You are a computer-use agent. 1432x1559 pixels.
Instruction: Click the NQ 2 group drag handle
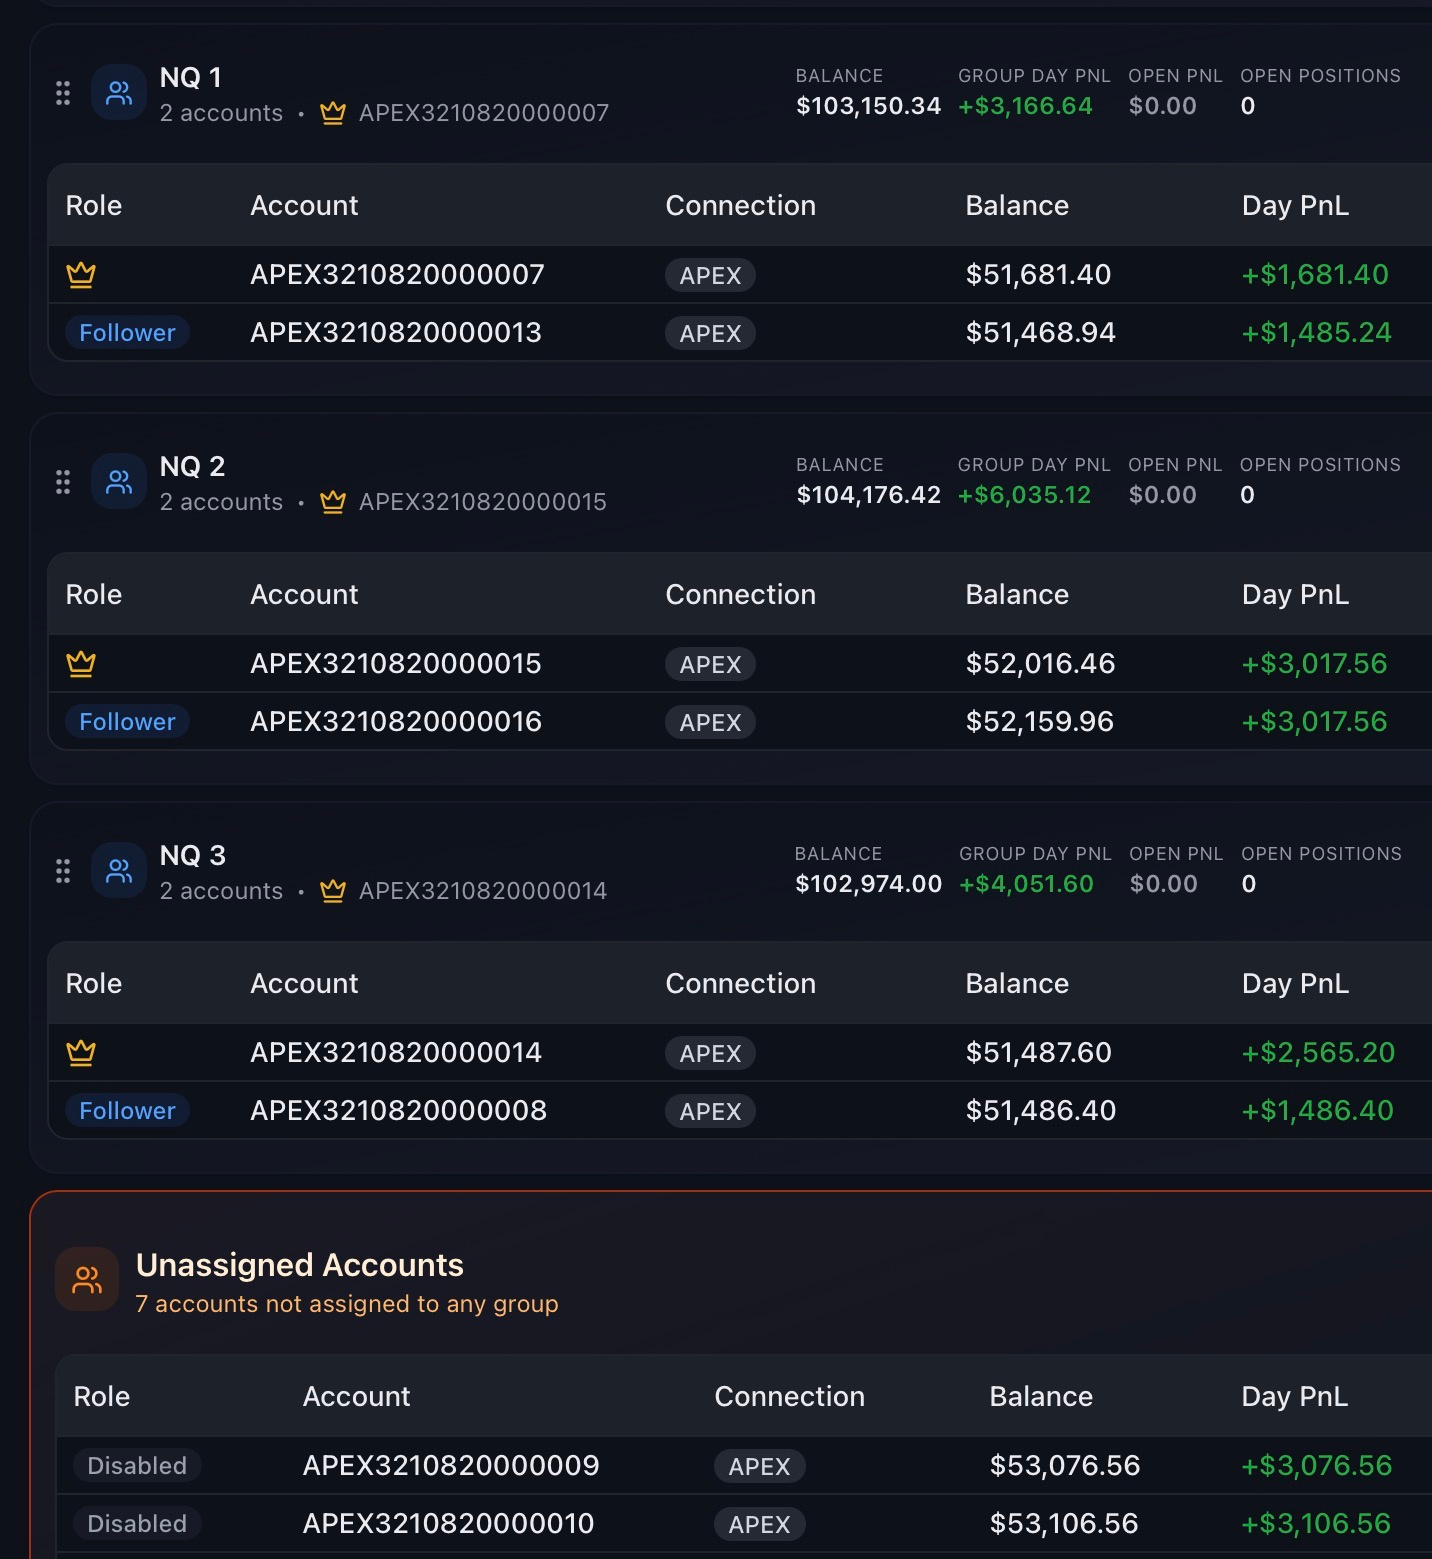(63, 482)
